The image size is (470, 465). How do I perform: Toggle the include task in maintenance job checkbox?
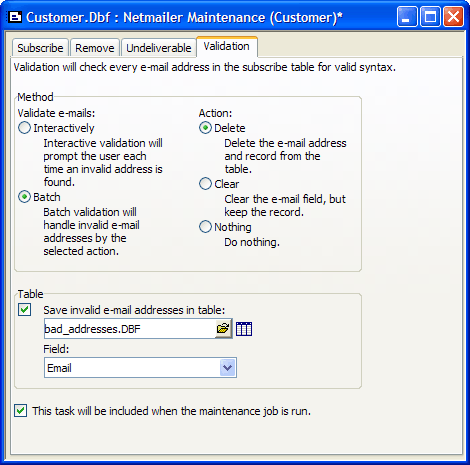(21, 411)
